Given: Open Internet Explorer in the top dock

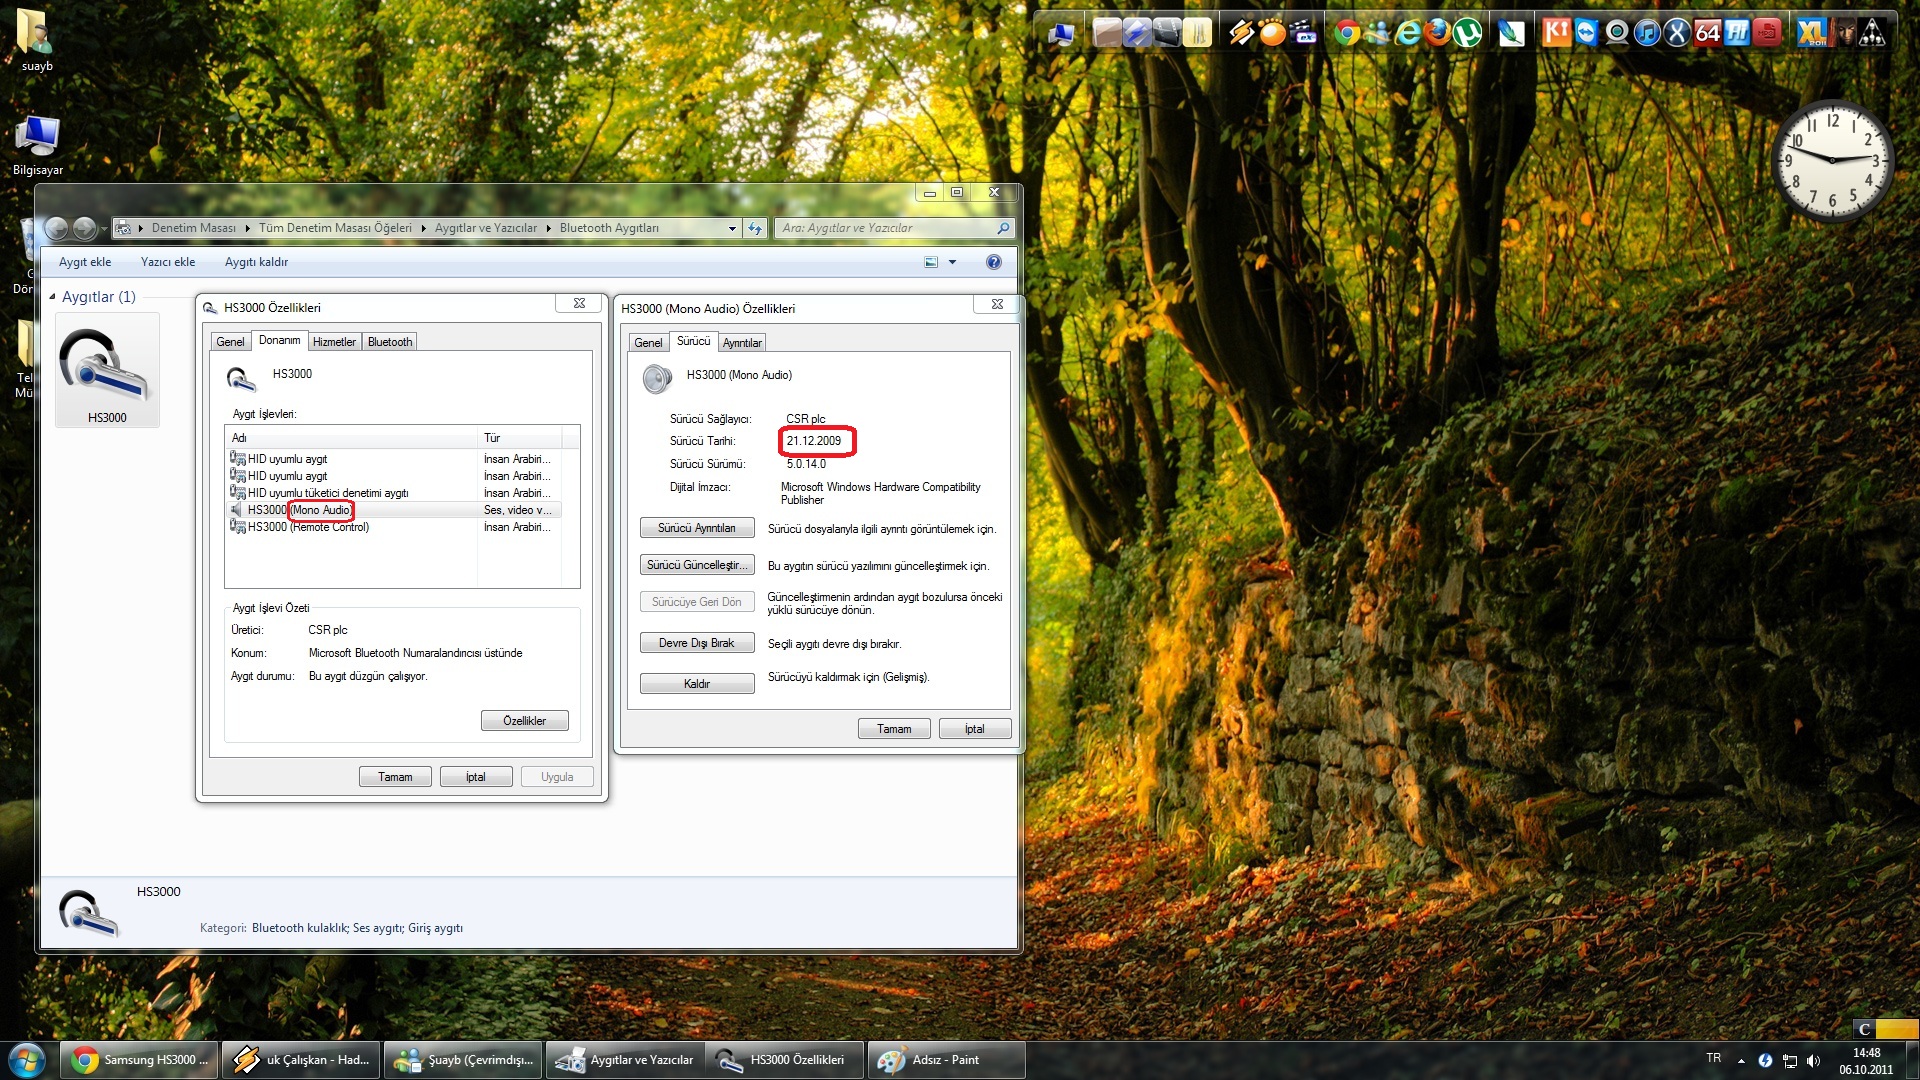Looking at the screenshot, I should click(1407, 33).
